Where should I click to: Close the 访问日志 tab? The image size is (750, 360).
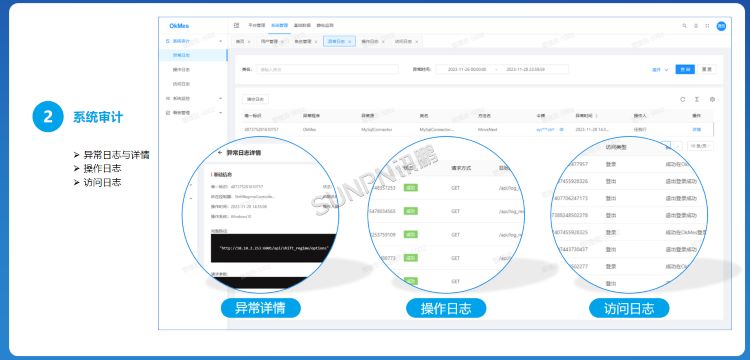point(417,42)
